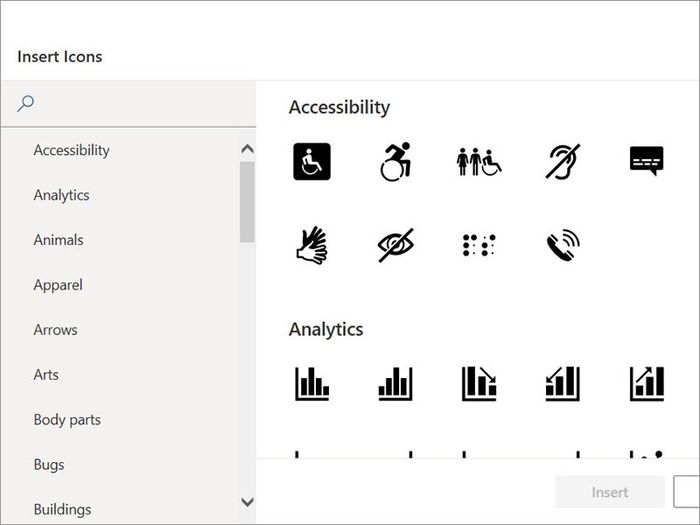Select the bar chart with downward trend arrow
Screen dimensions: 700x525
point(479,383)
